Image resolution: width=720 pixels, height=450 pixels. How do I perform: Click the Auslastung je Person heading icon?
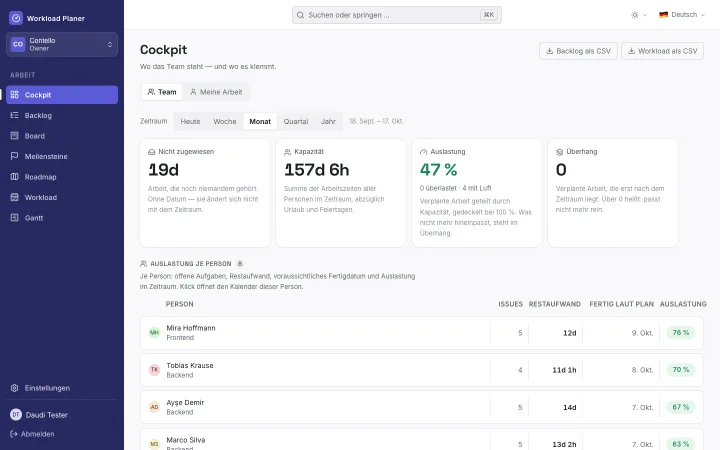pos(143,264)
